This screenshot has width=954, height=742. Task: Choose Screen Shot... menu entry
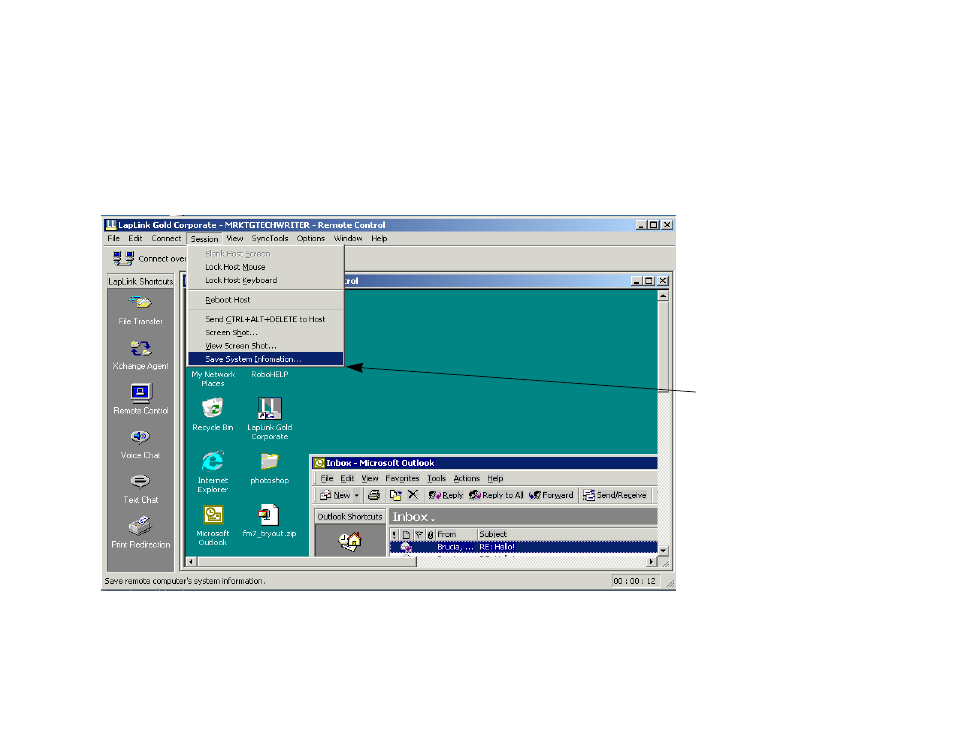point(266,332)
